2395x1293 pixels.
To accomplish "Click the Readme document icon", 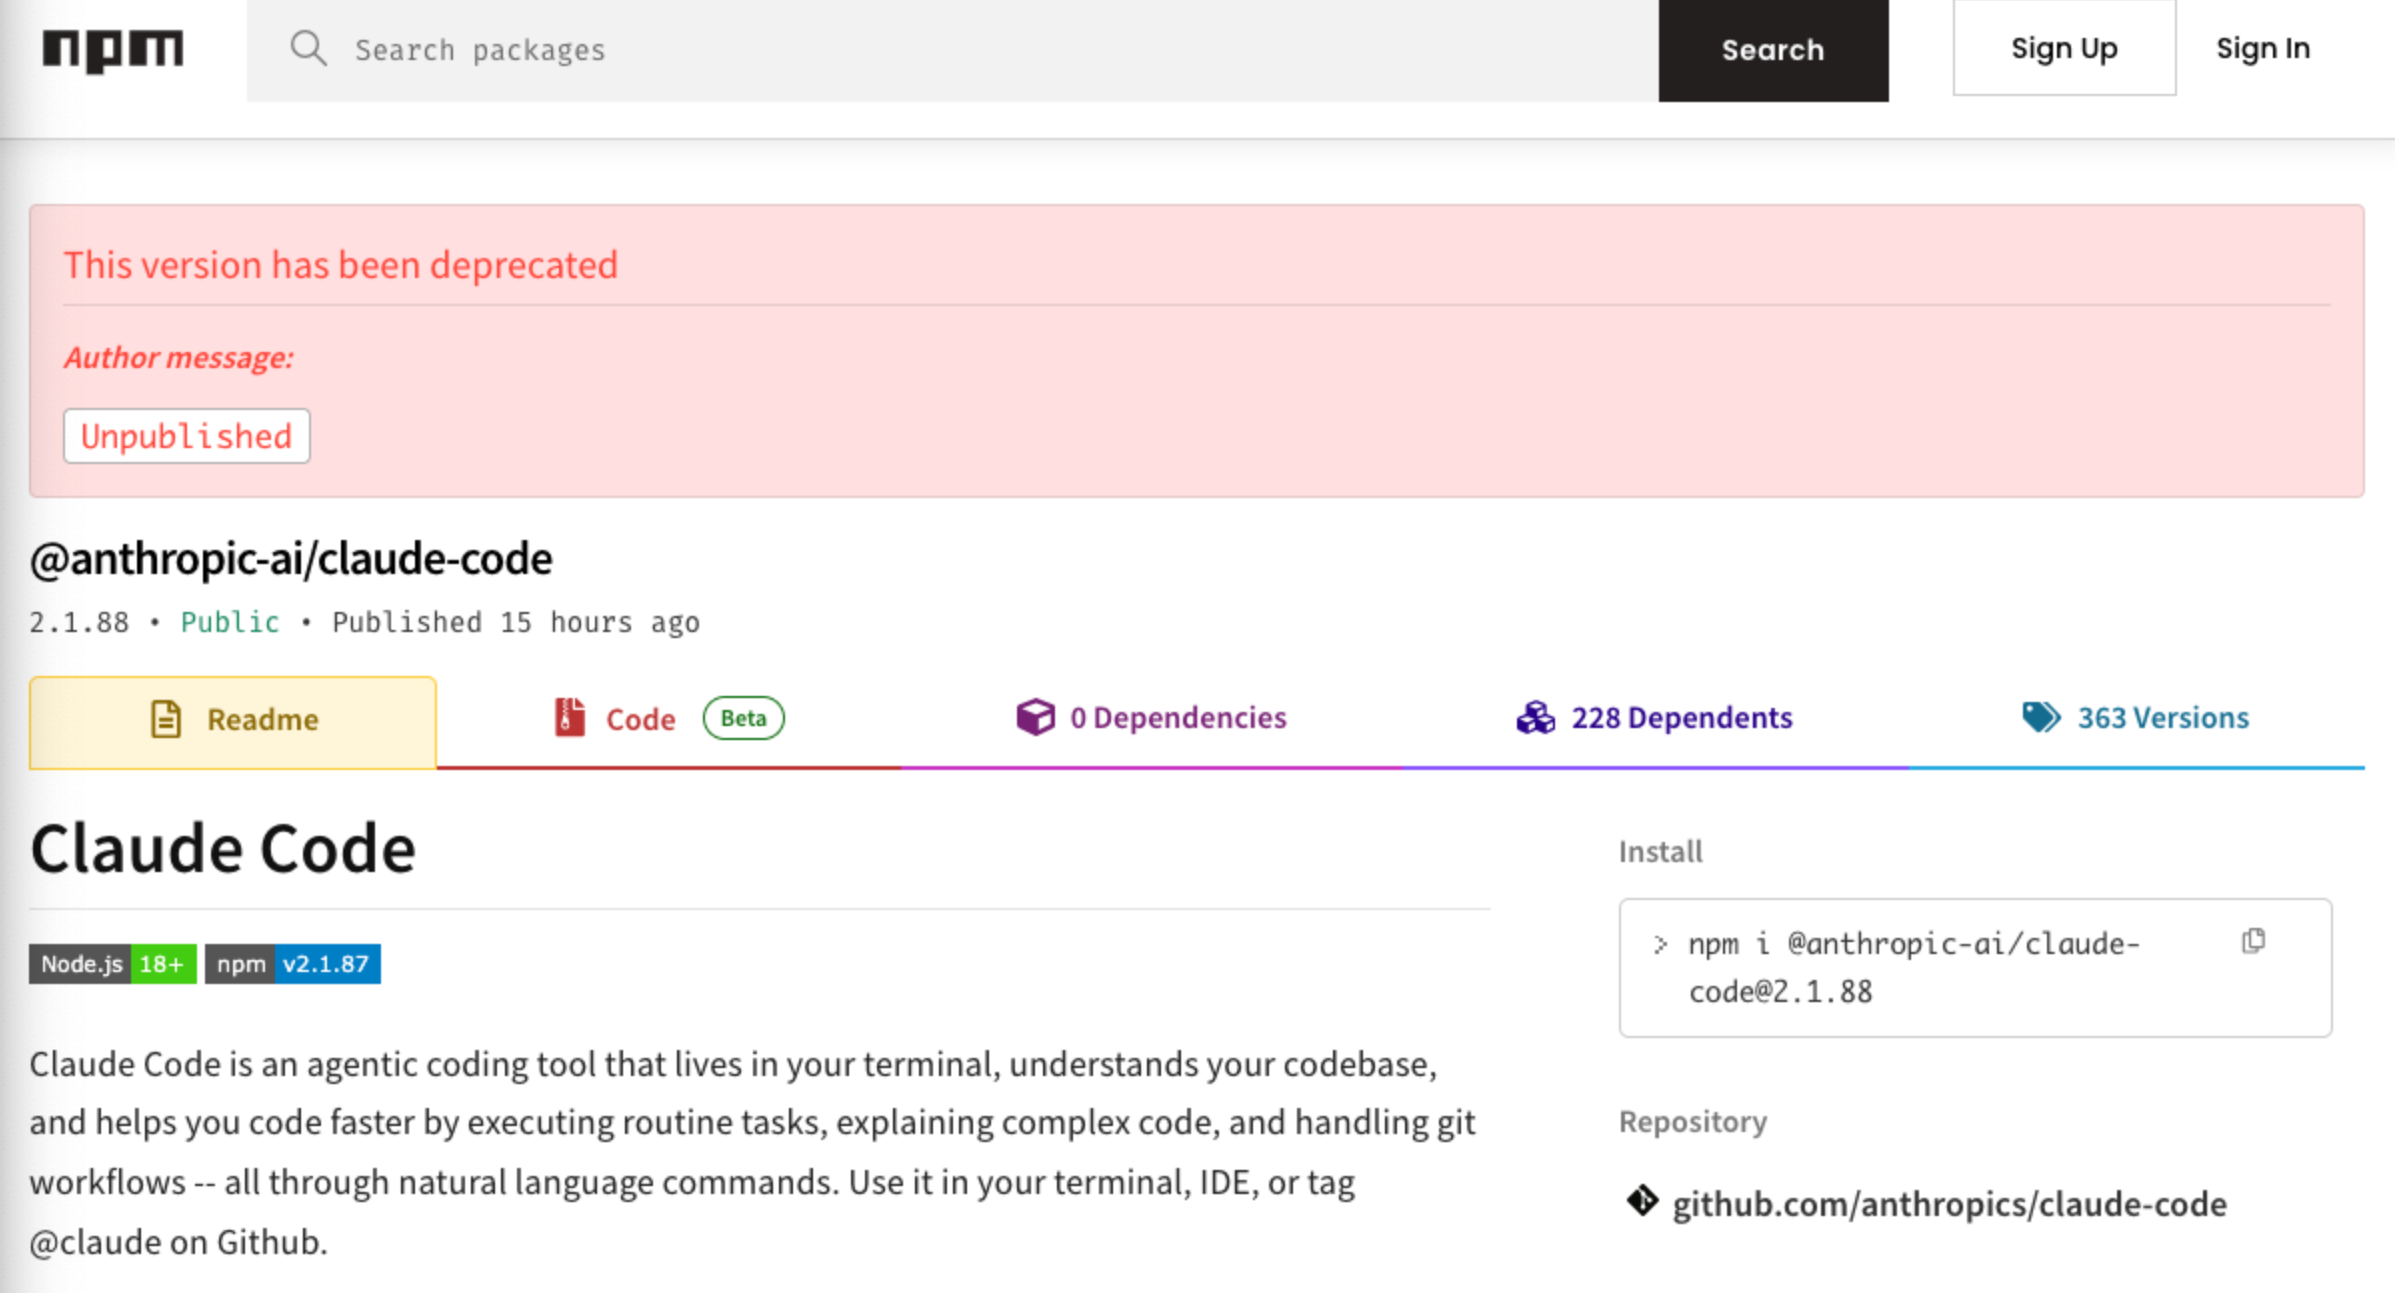I will pos(166,719).
